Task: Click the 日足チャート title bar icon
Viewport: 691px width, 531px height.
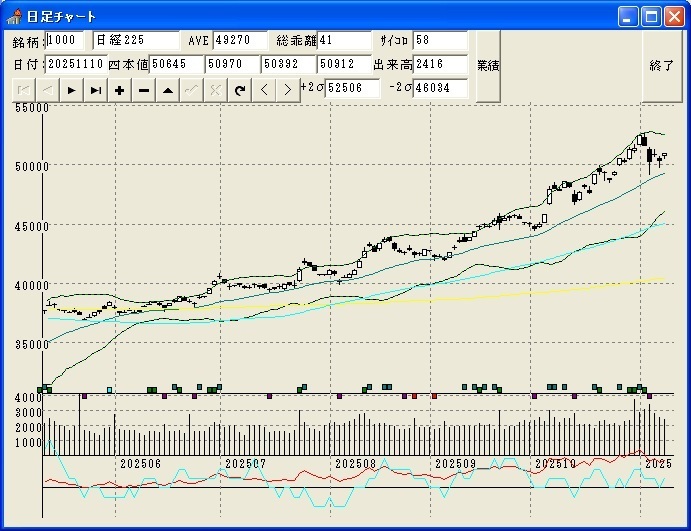Action: coord(14,17)
